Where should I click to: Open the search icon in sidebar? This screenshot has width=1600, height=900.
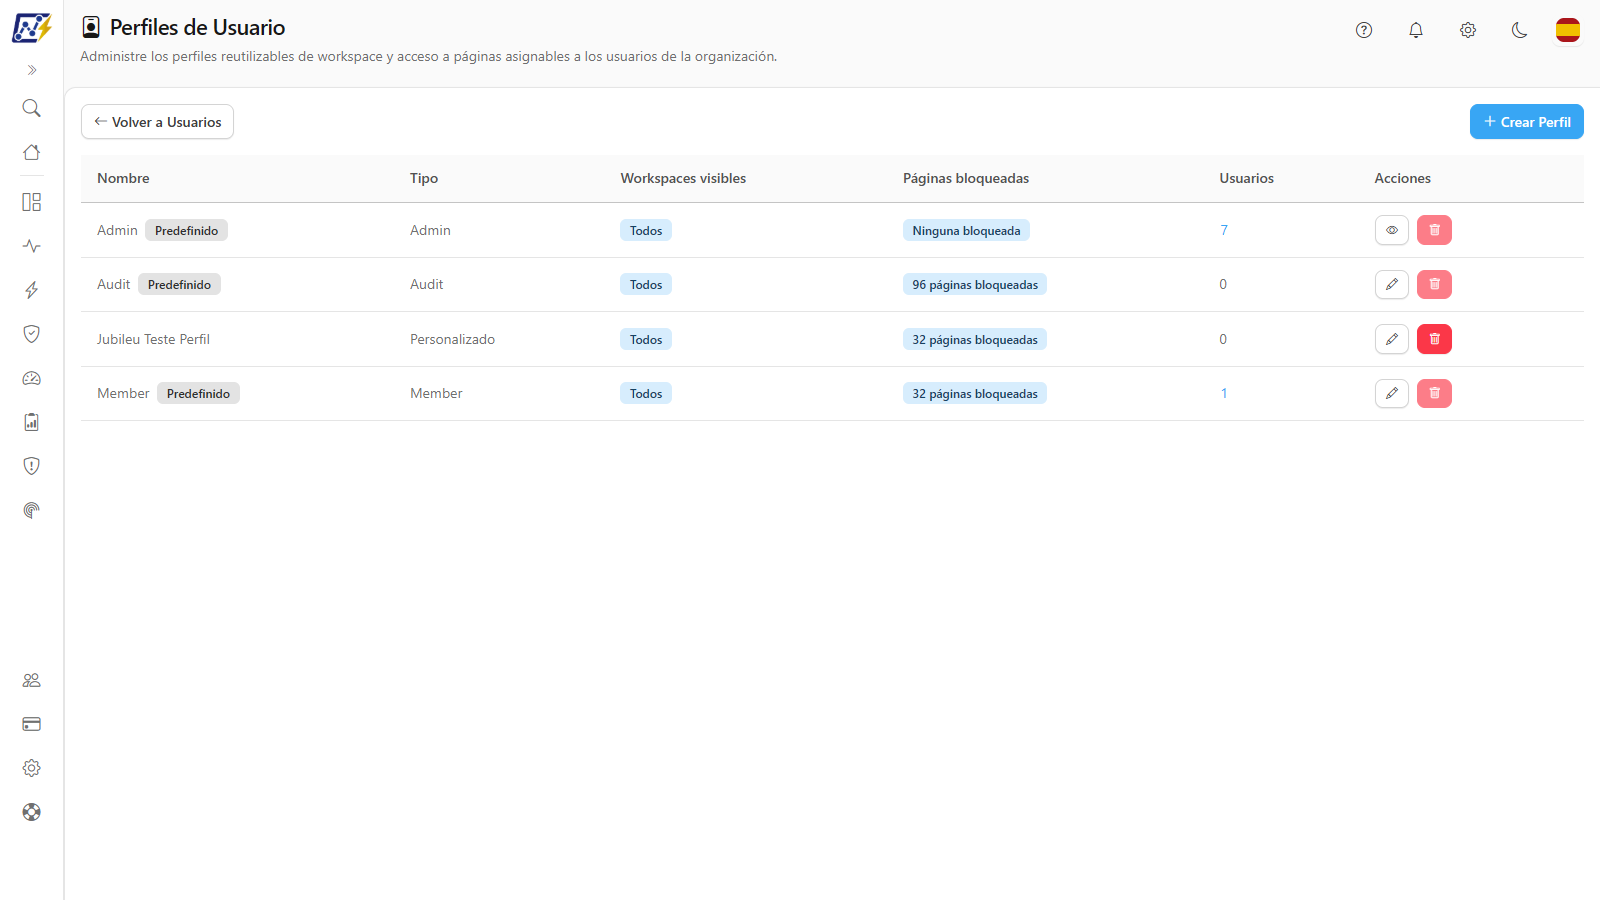(x=31, y=108)
